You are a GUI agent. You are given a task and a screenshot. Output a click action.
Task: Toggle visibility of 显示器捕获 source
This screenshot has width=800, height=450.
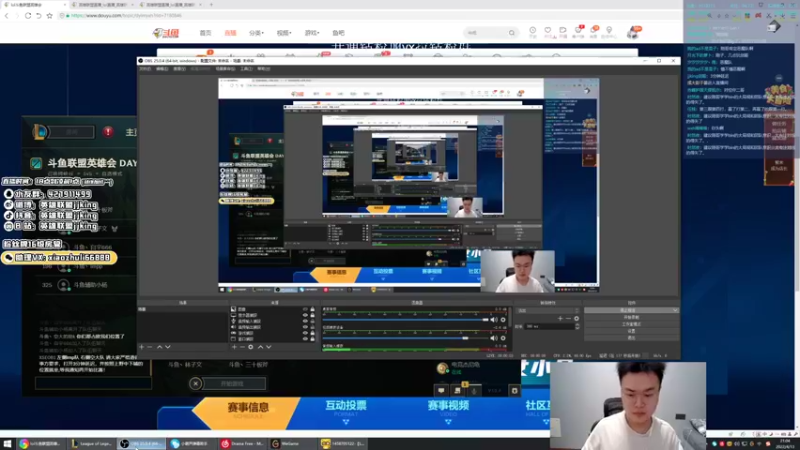pyautogui.click(x=305, y=315)
